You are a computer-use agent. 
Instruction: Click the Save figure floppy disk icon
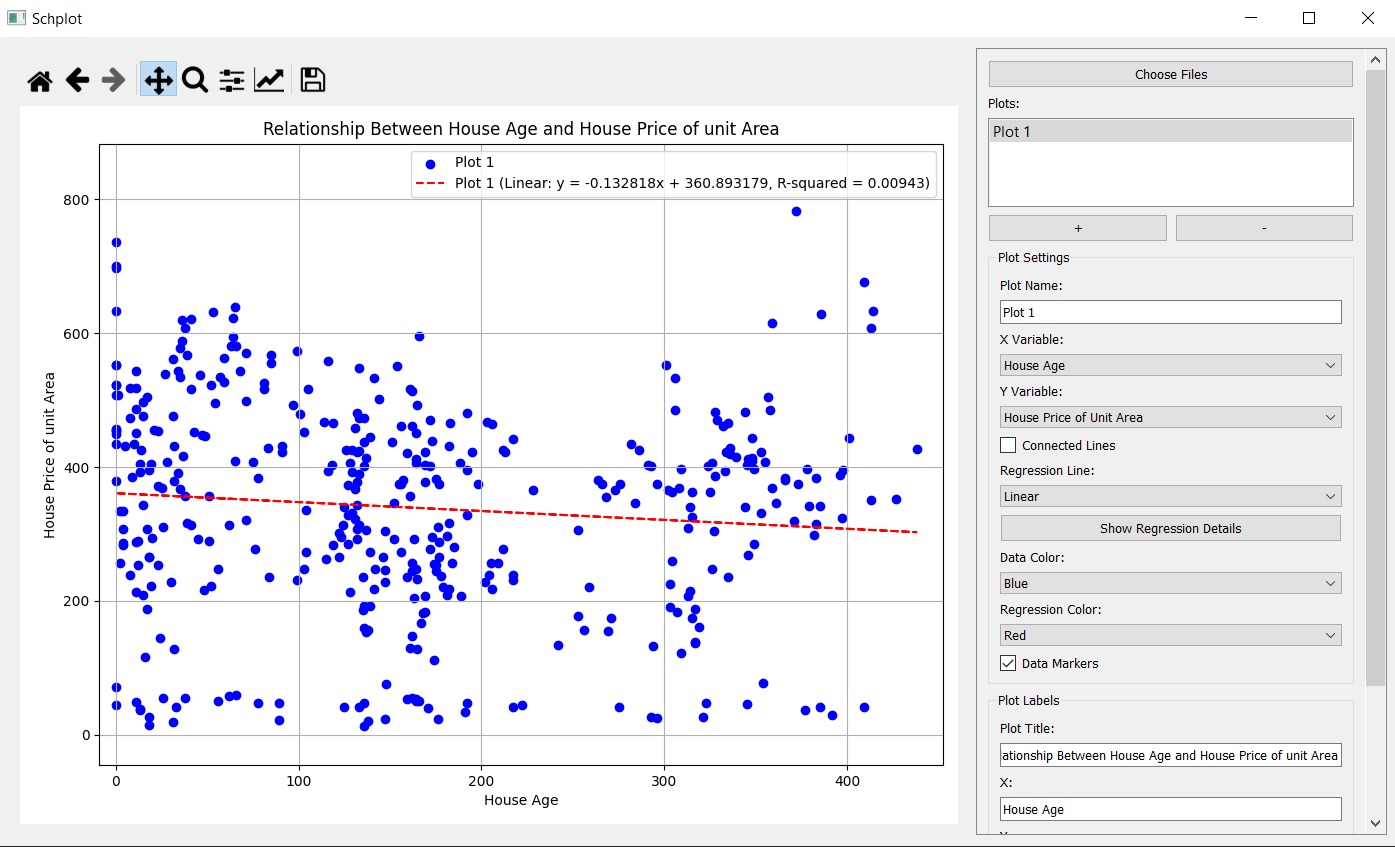tap(313, 81)
